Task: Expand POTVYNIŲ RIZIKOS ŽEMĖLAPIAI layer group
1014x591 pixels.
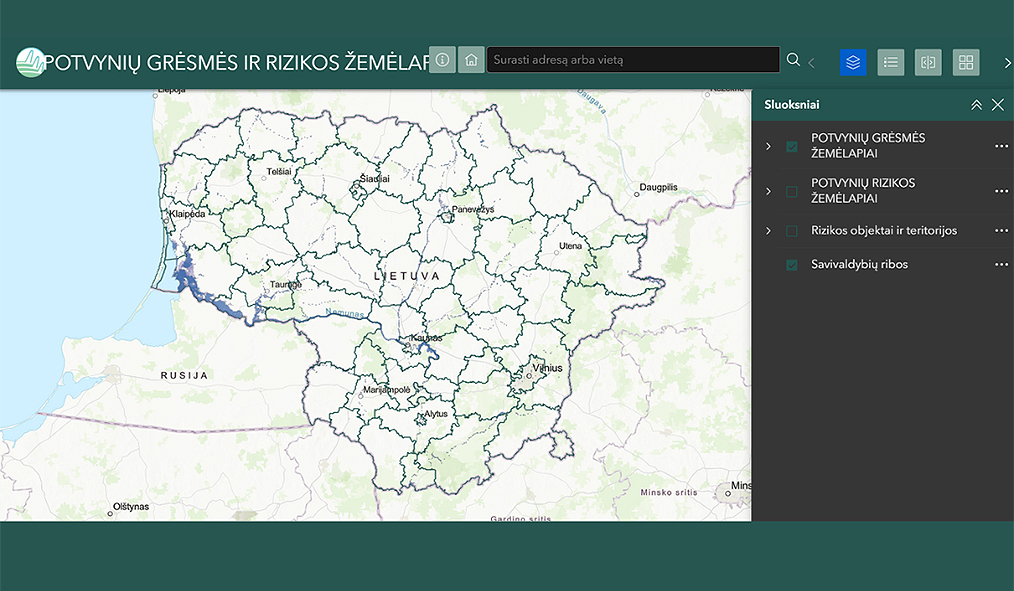Action: tap(768, 191)
